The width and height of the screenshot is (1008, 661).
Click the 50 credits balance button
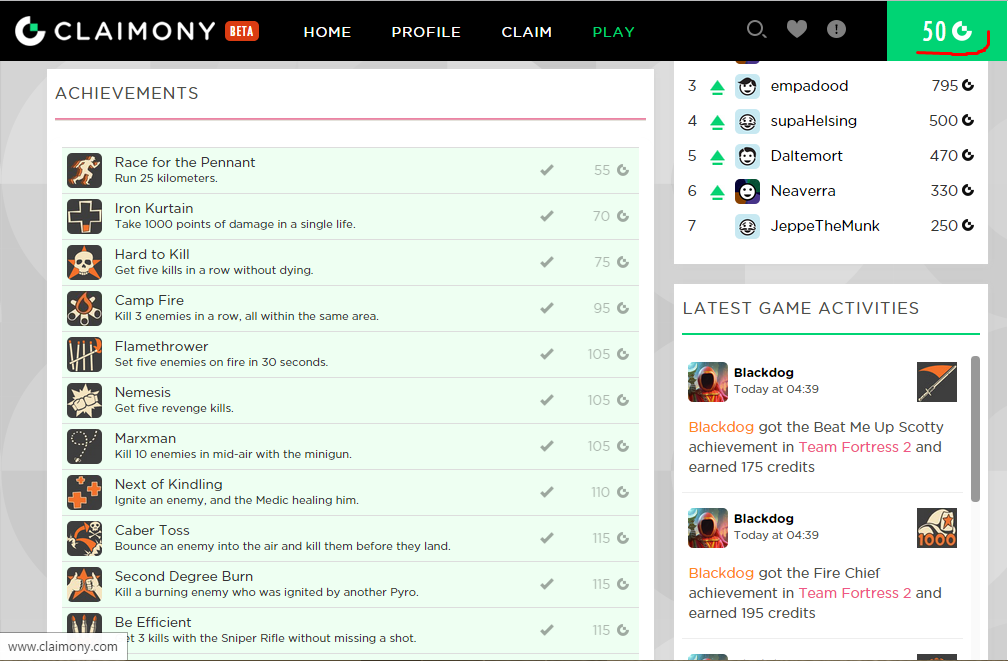point(947,31)
